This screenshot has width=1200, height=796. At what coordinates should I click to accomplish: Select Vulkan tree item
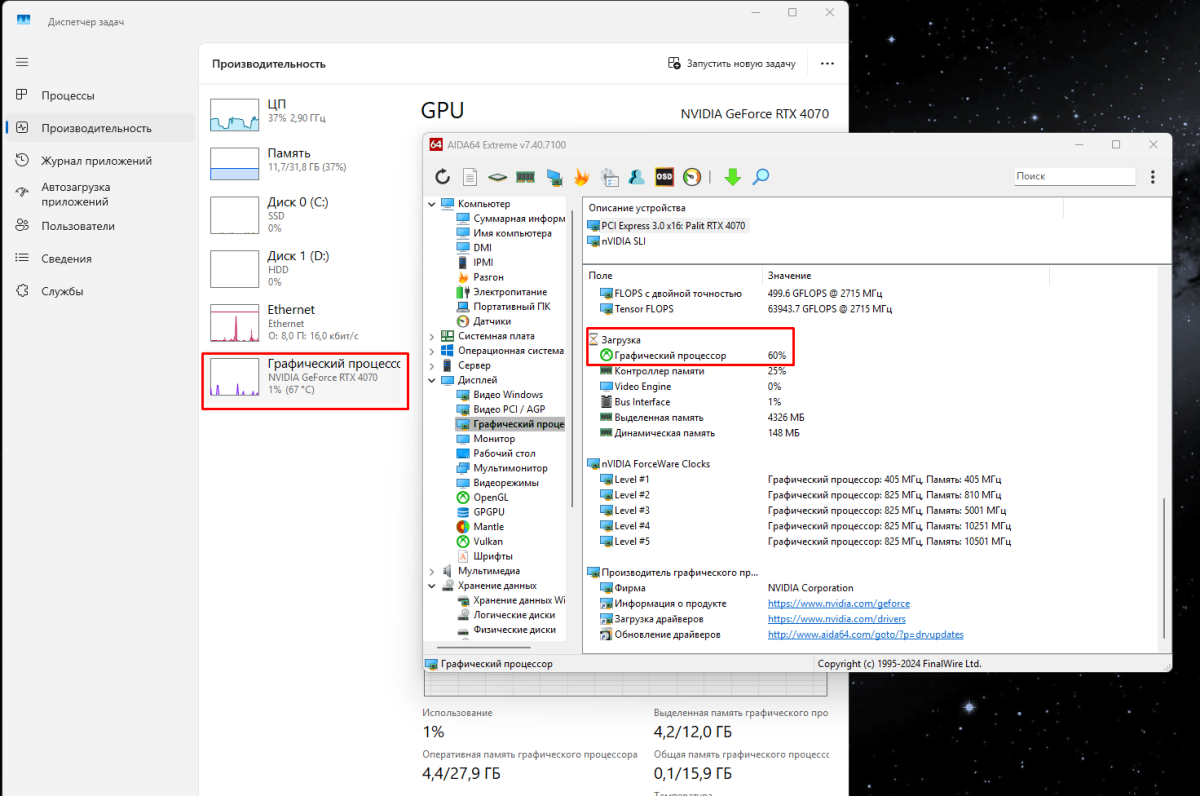tap(480, 541)
